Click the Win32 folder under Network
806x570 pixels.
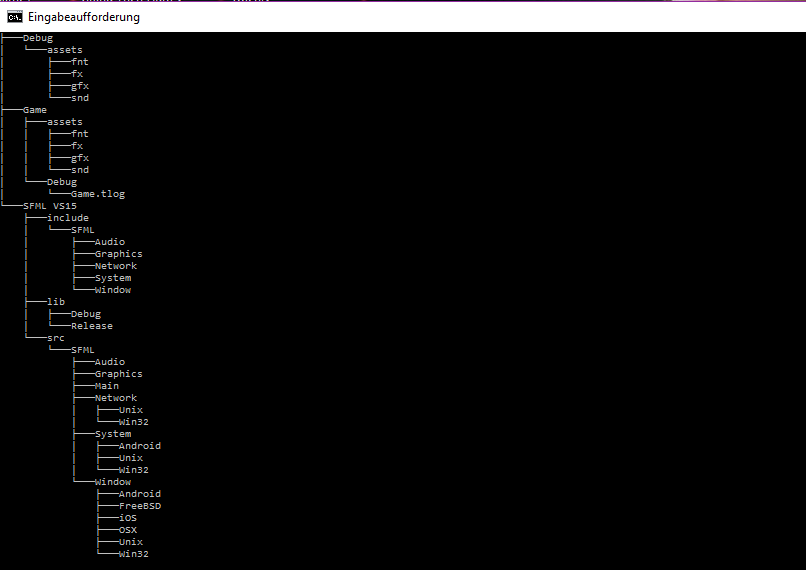click(134, 422)
